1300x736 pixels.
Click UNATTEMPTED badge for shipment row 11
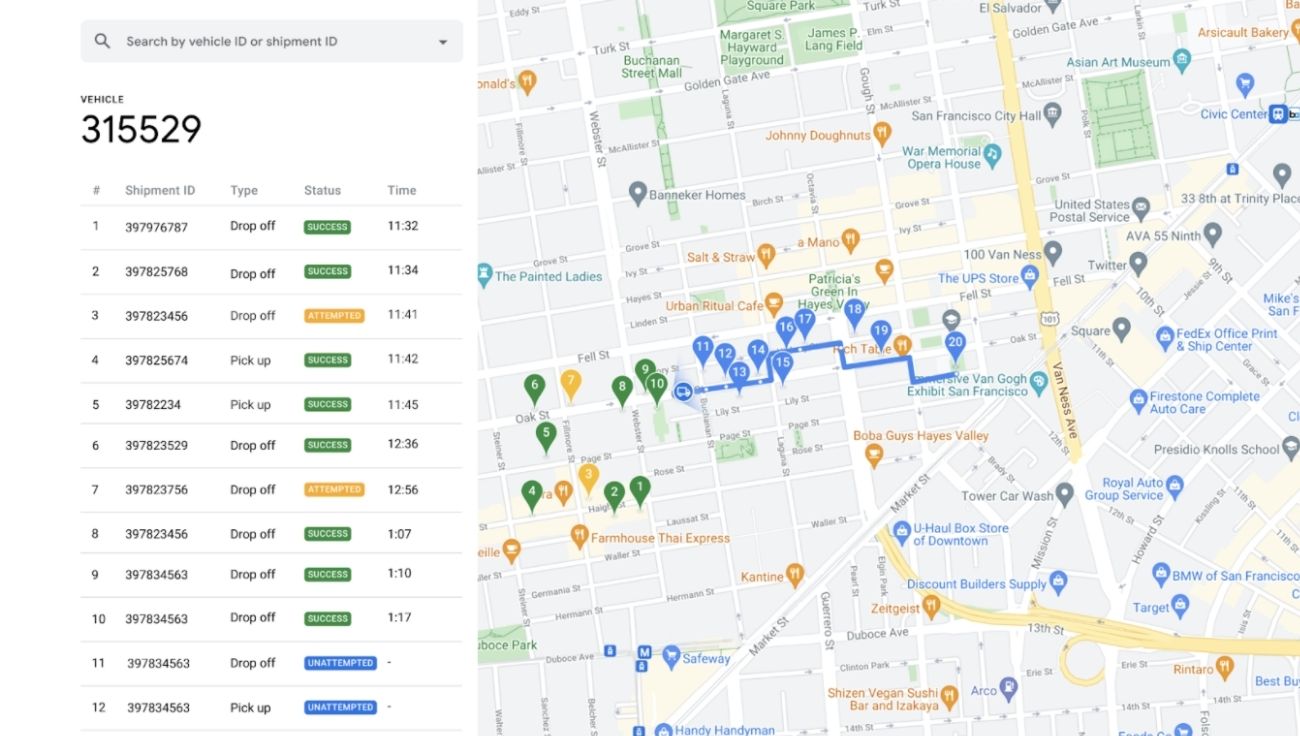(x=340, y=663)
